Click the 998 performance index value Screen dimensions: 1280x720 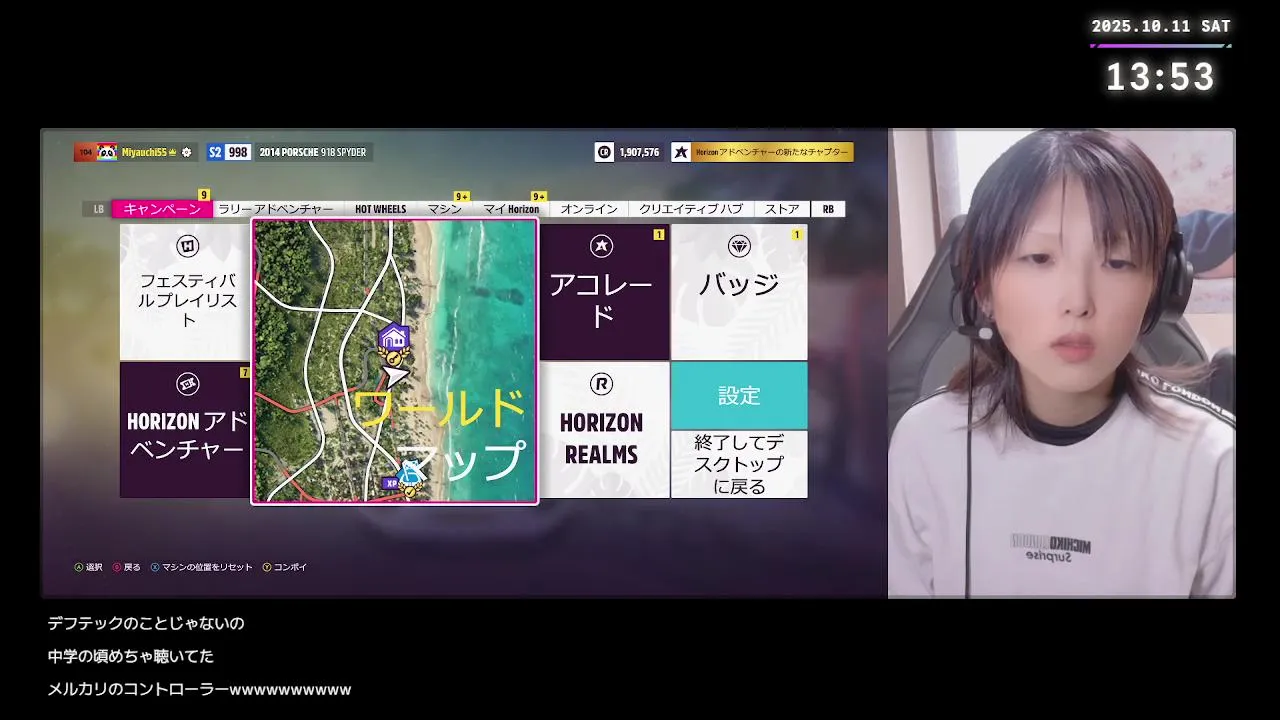click(238, 152)
